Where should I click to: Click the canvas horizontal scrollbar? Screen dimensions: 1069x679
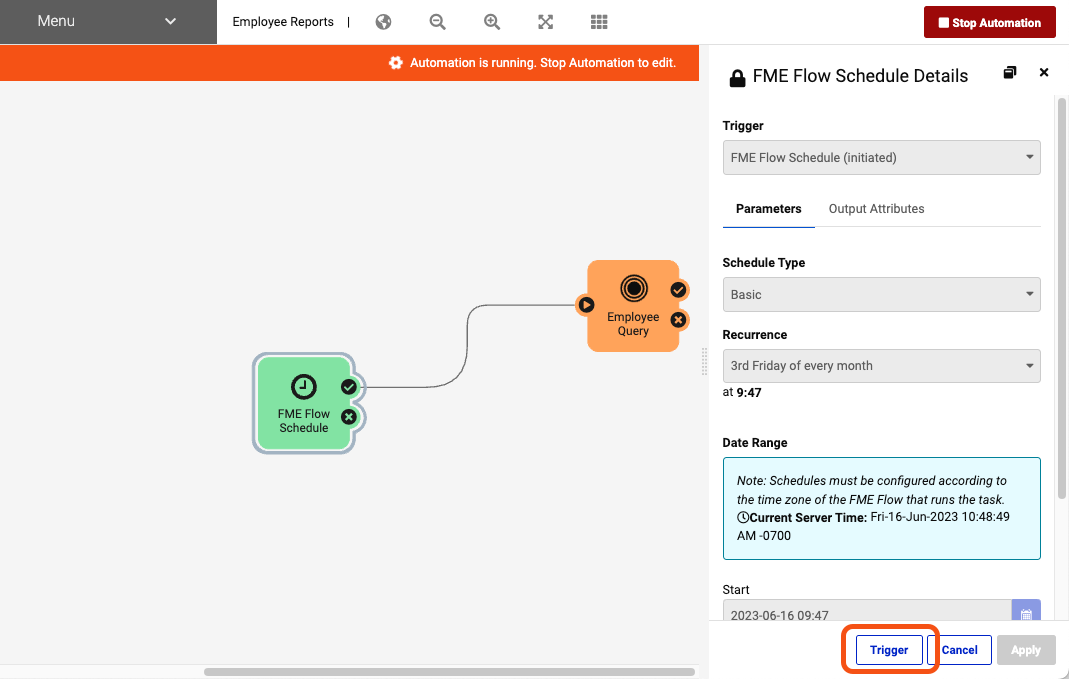[x=449, y=672]
